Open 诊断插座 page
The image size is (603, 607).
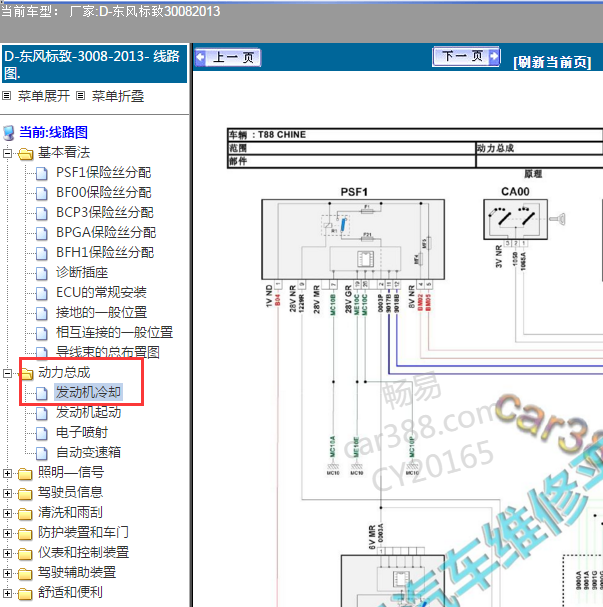(x=82, y=273)
